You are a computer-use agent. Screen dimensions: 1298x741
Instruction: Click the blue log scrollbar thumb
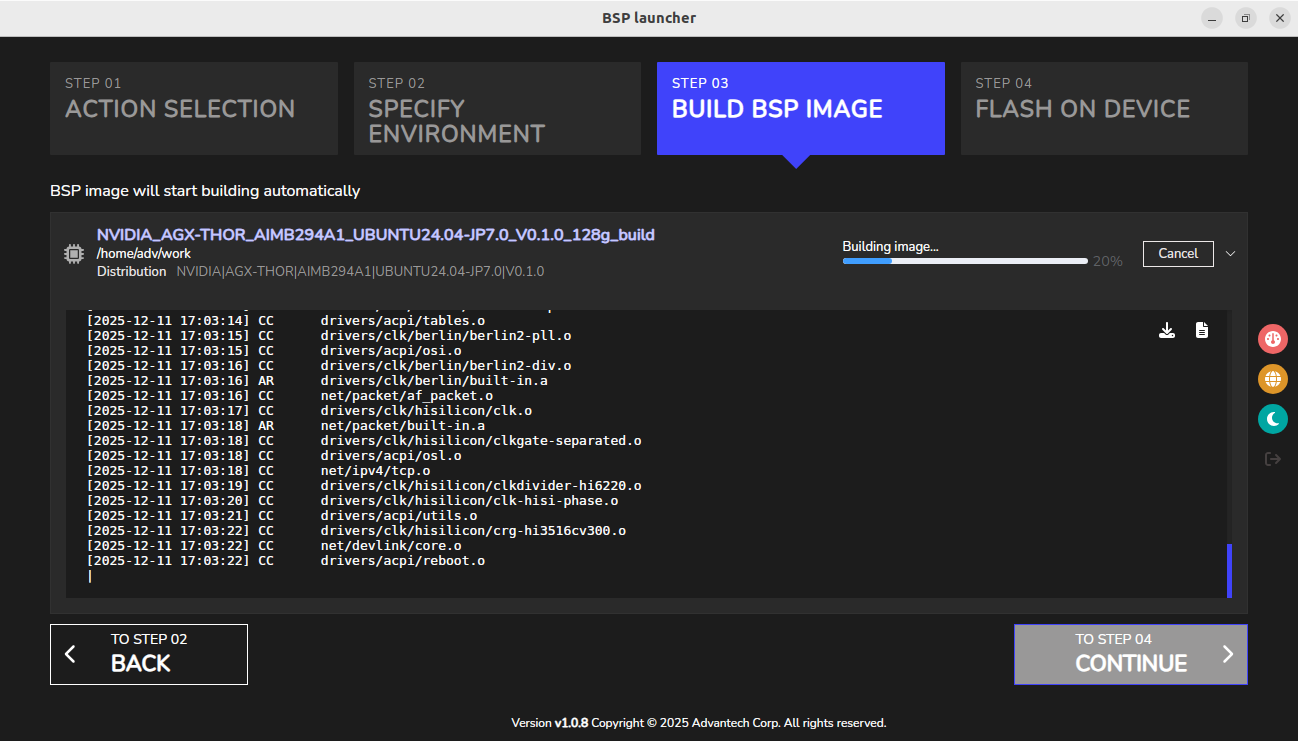1229,571
